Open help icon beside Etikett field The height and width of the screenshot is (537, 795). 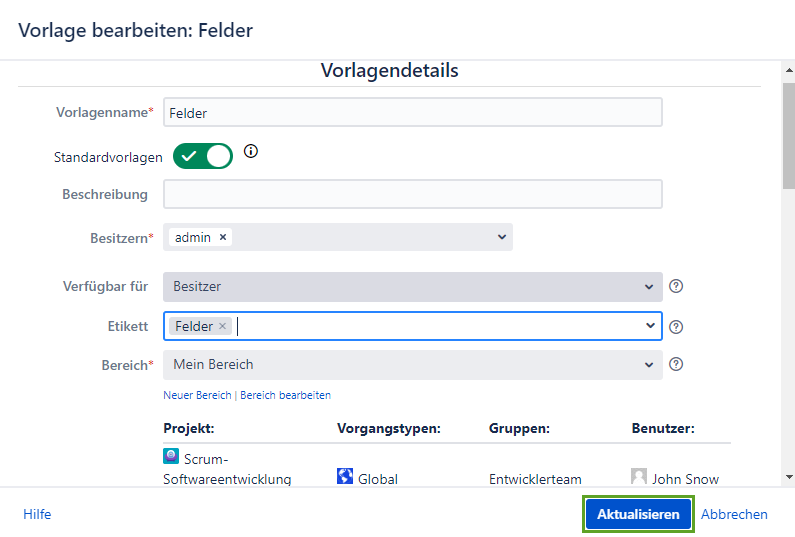tap(676, 327)
